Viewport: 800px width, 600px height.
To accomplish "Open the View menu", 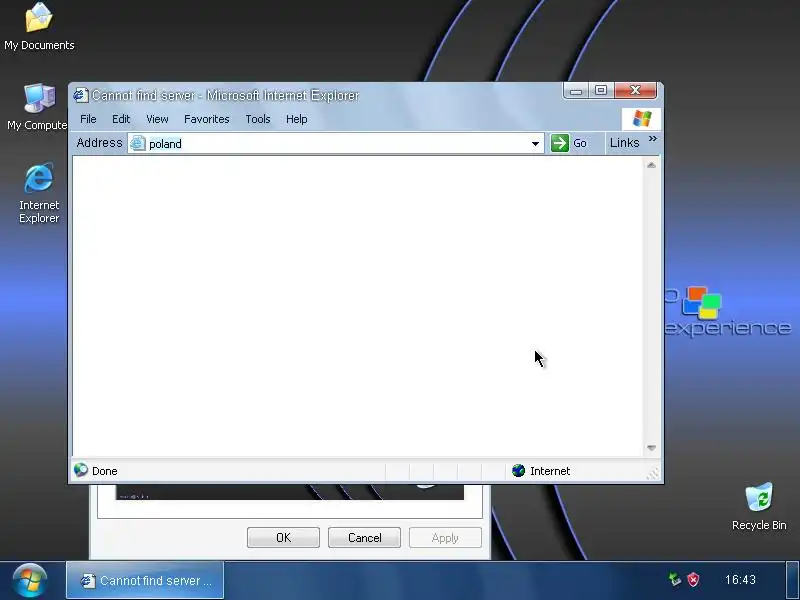I will pos(157,119).
